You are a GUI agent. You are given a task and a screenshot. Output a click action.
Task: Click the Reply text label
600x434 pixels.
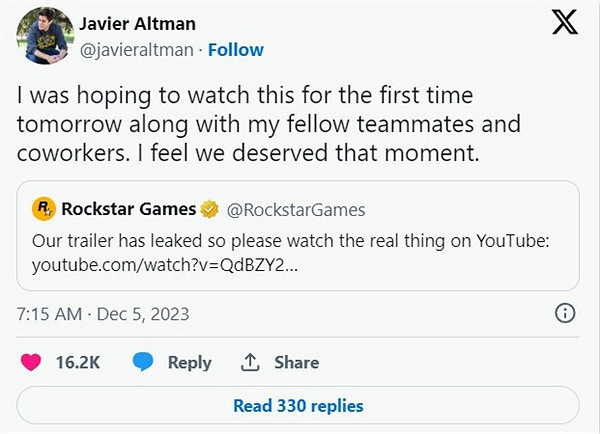[189, 362]
